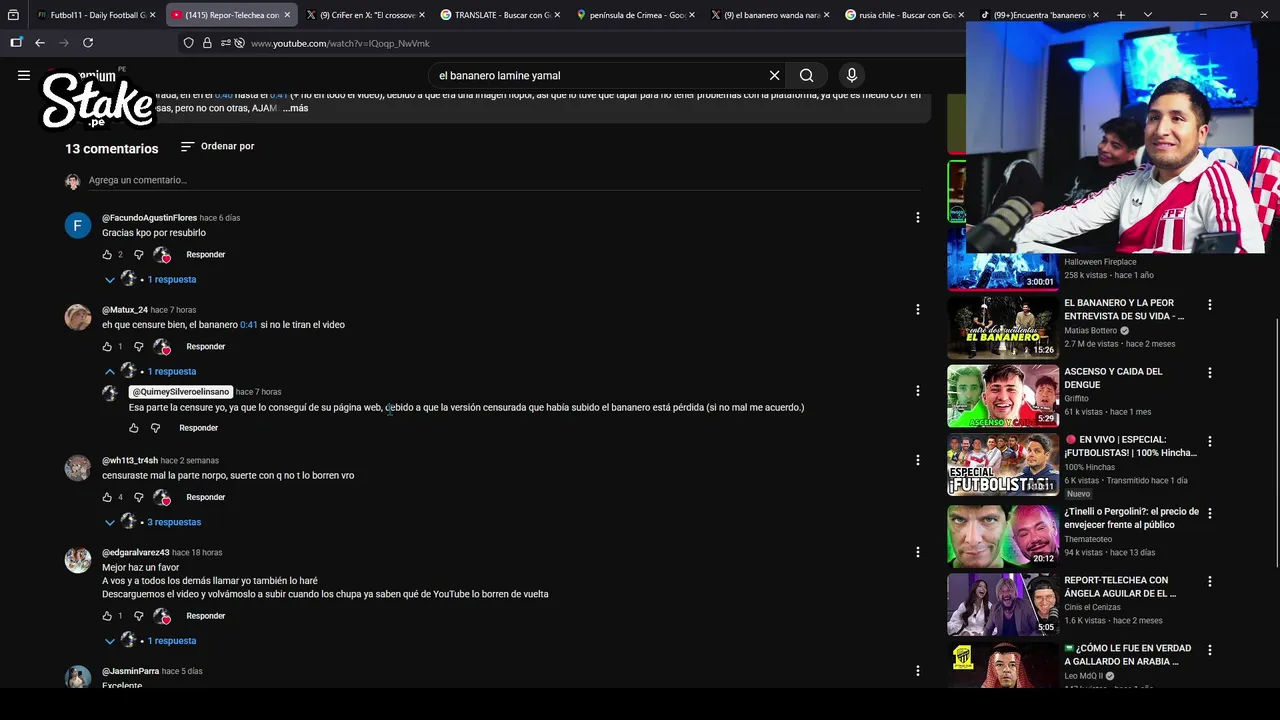Image resolution: width=1280 pixels, height=720 pixels.
Task: Open options menu for @edgaralvarez43 comment
Action: 917,552
